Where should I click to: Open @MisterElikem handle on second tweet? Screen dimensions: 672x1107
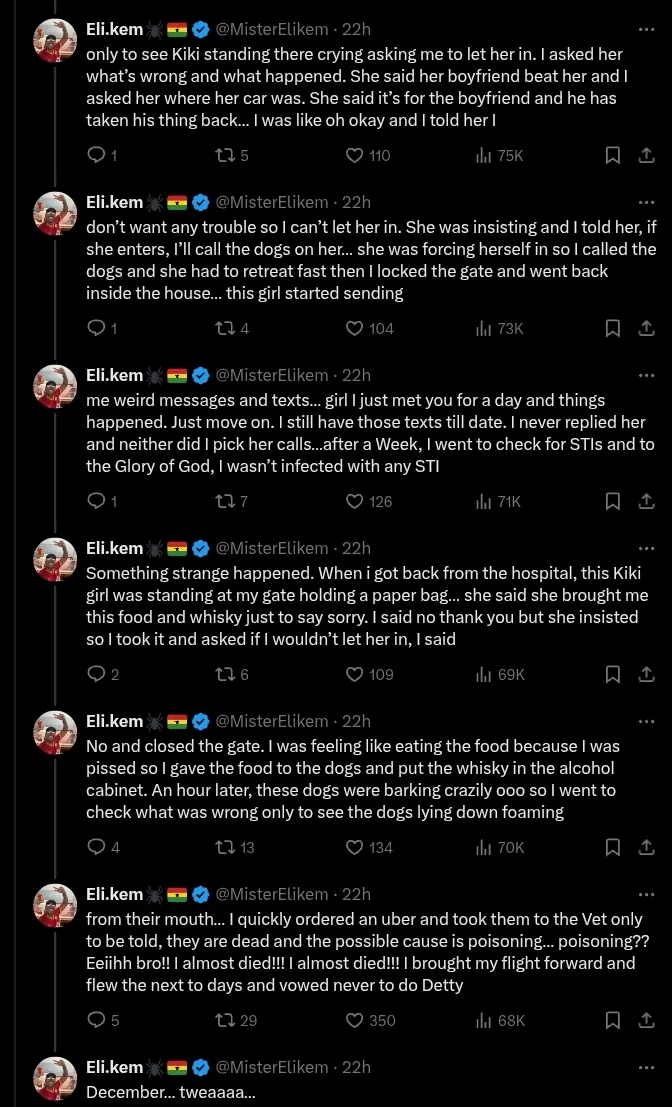tap(271, 202)
